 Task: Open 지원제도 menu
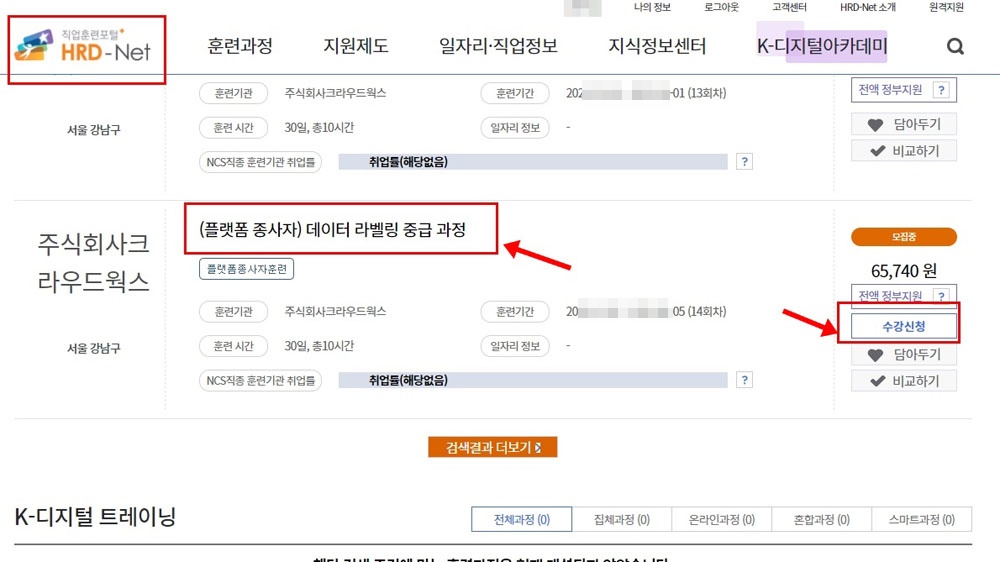(355, 46)
